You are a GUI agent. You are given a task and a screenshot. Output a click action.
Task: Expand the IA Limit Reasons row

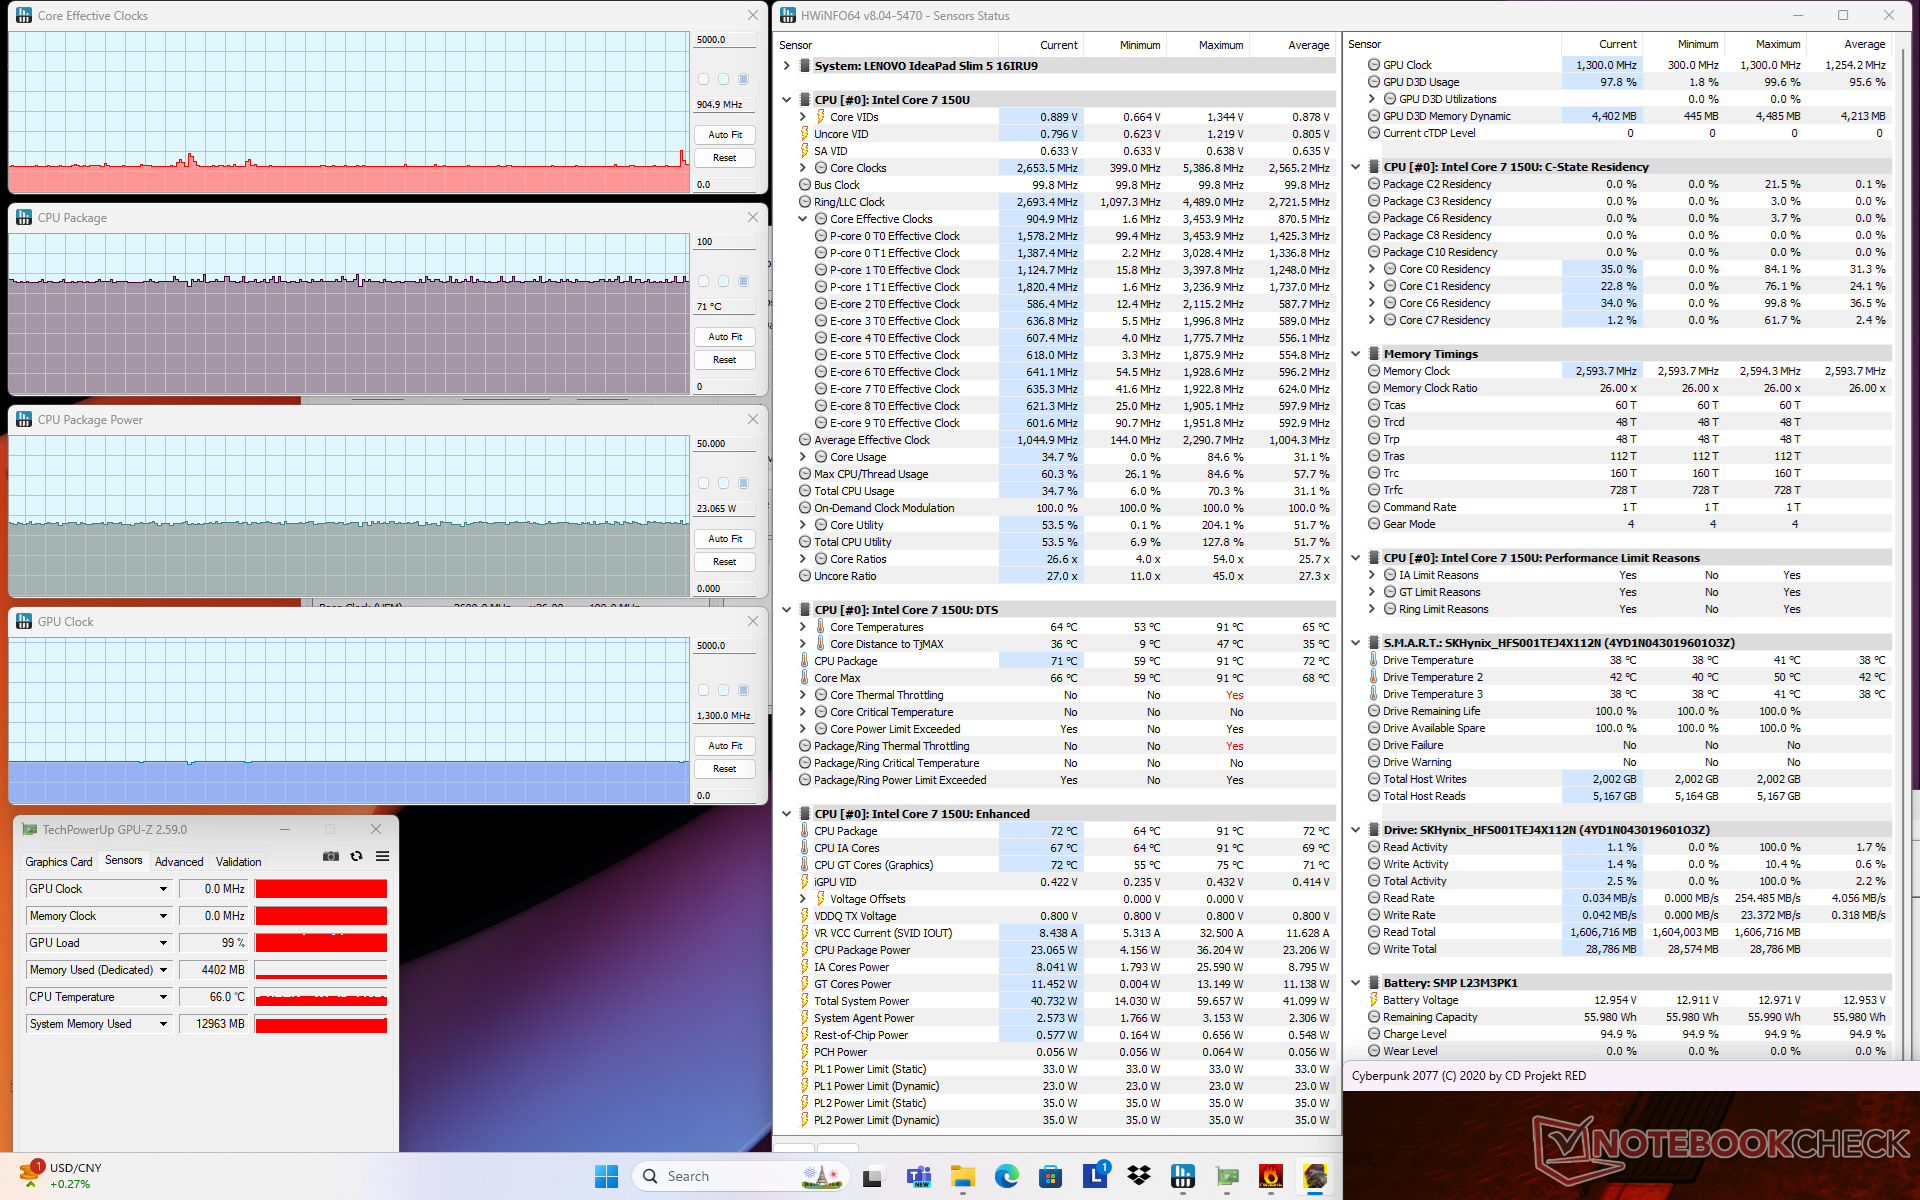point(1372,575)
